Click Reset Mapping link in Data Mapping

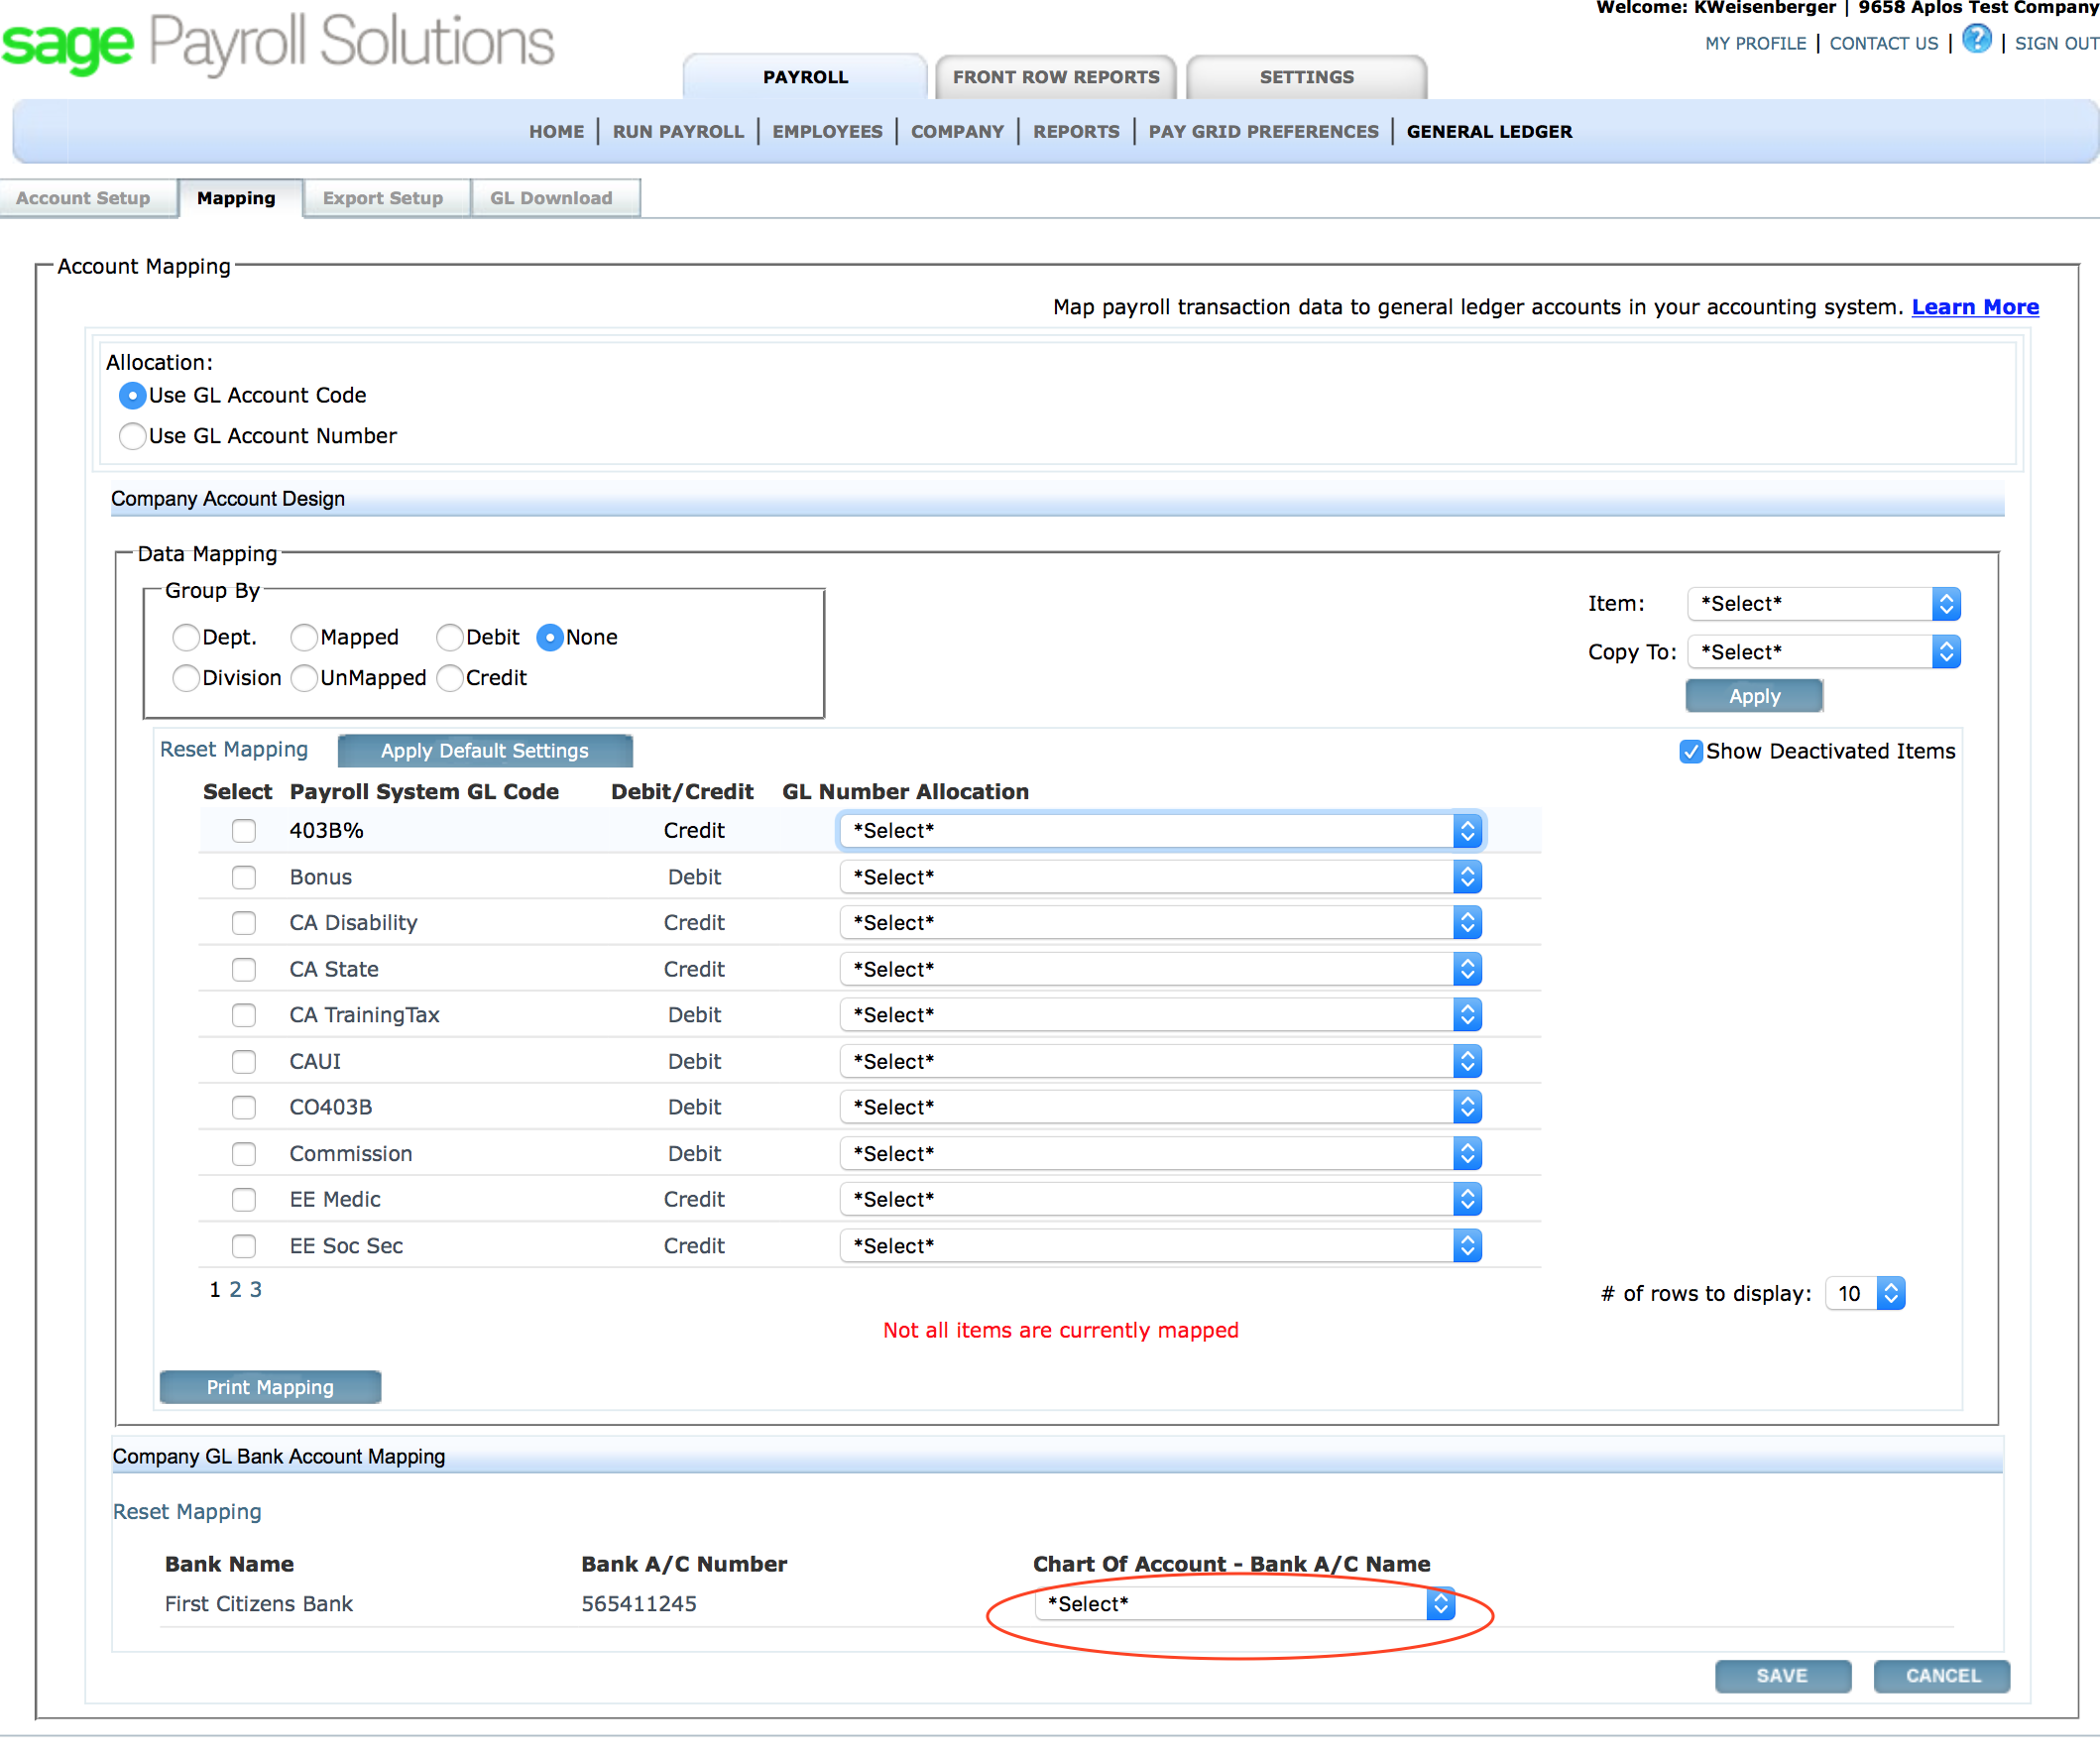pyautogui.click(x=234, y=750)
